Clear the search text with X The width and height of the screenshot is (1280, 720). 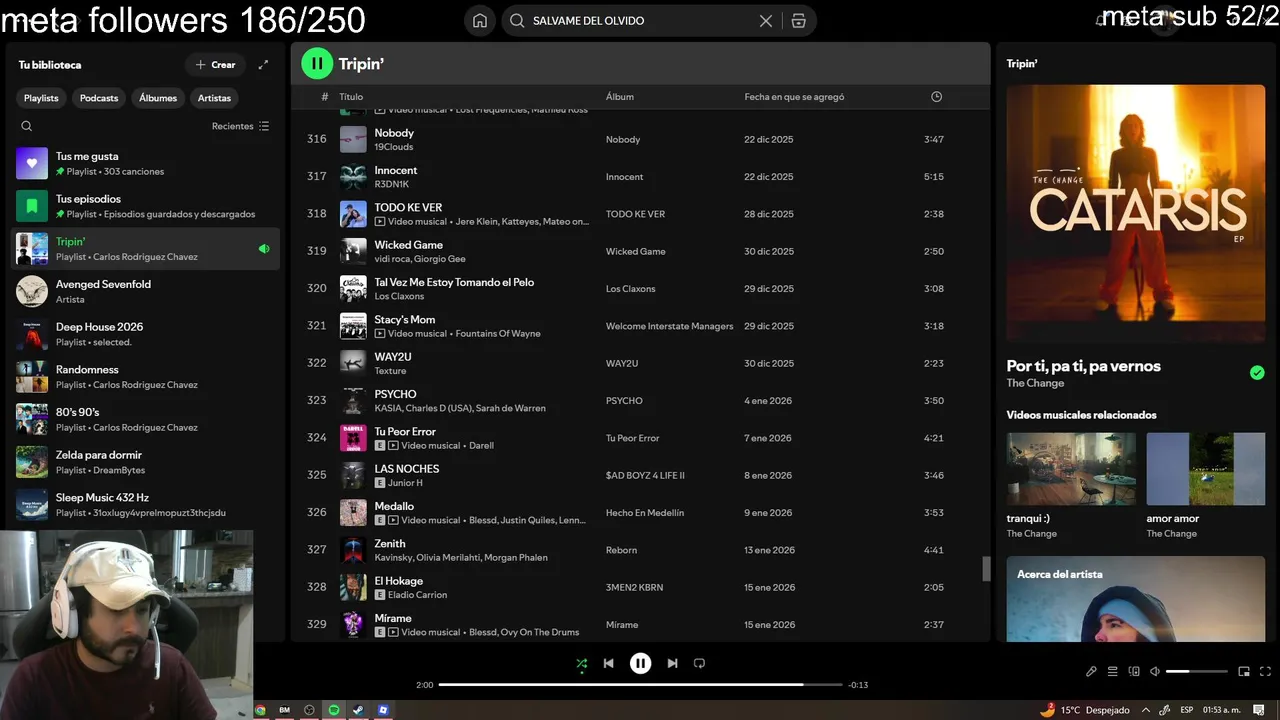[x=766, y=20]
